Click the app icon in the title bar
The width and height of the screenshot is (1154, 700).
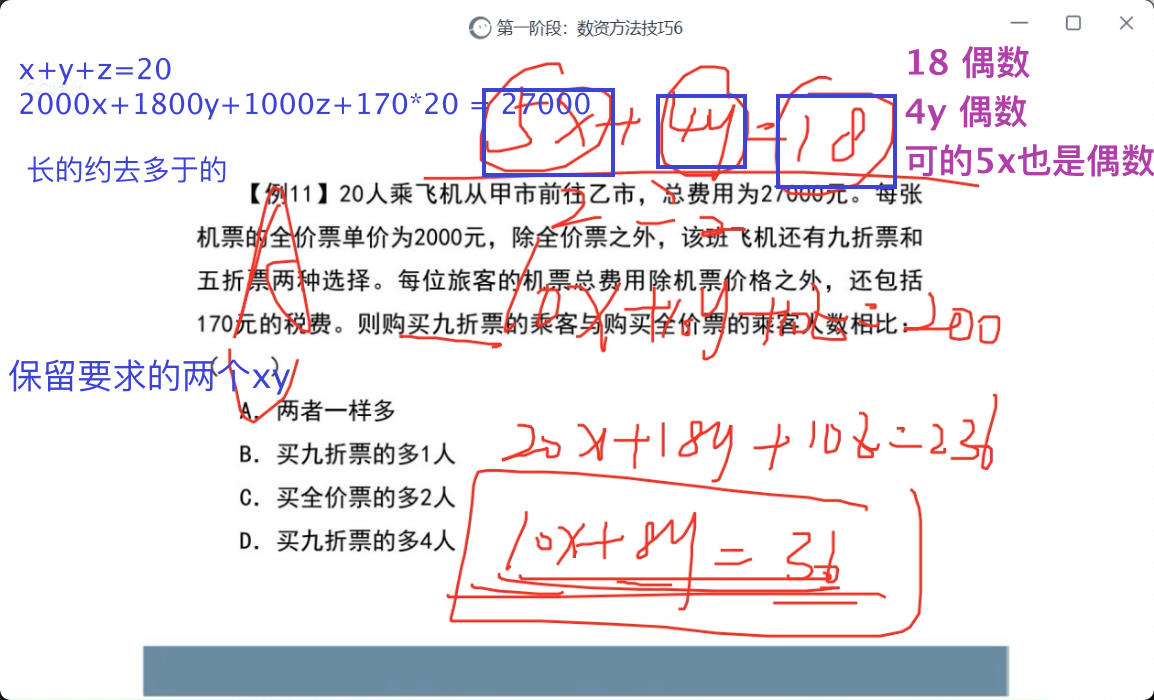coord(481,28)
